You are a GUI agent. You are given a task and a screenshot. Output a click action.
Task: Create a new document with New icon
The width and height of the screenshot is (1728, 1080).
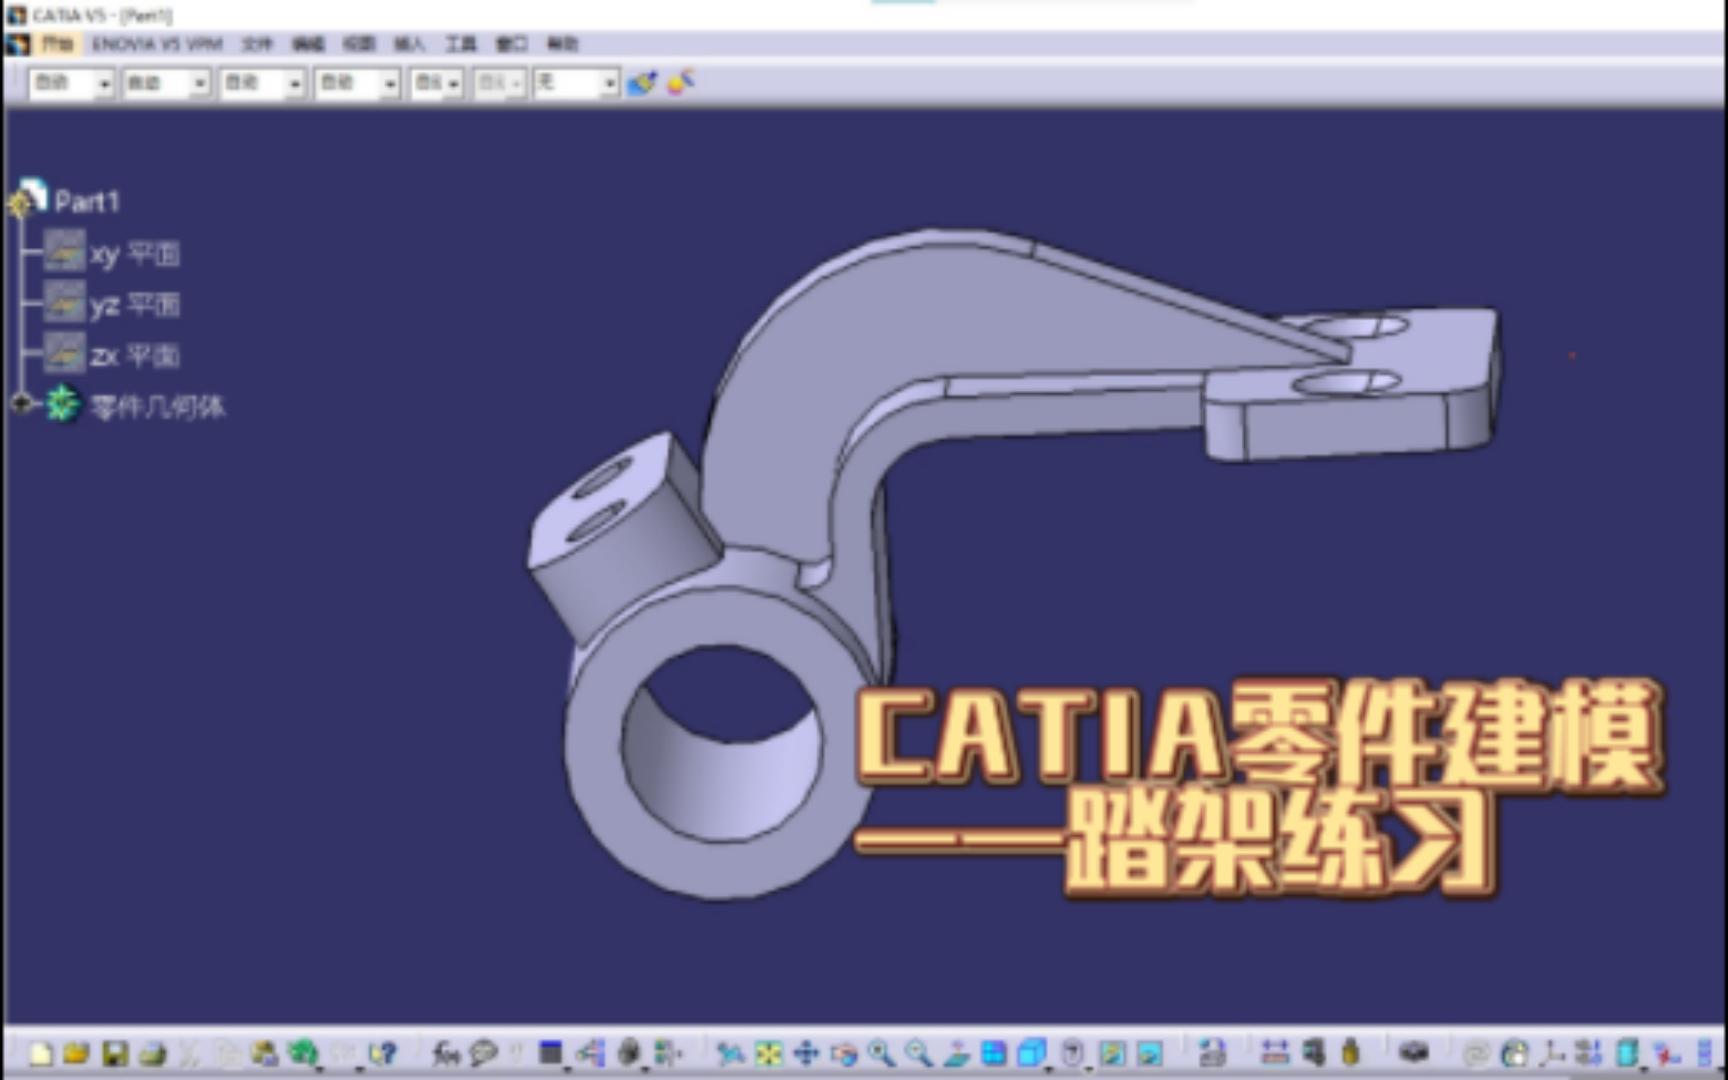(x=40, y=1053)
